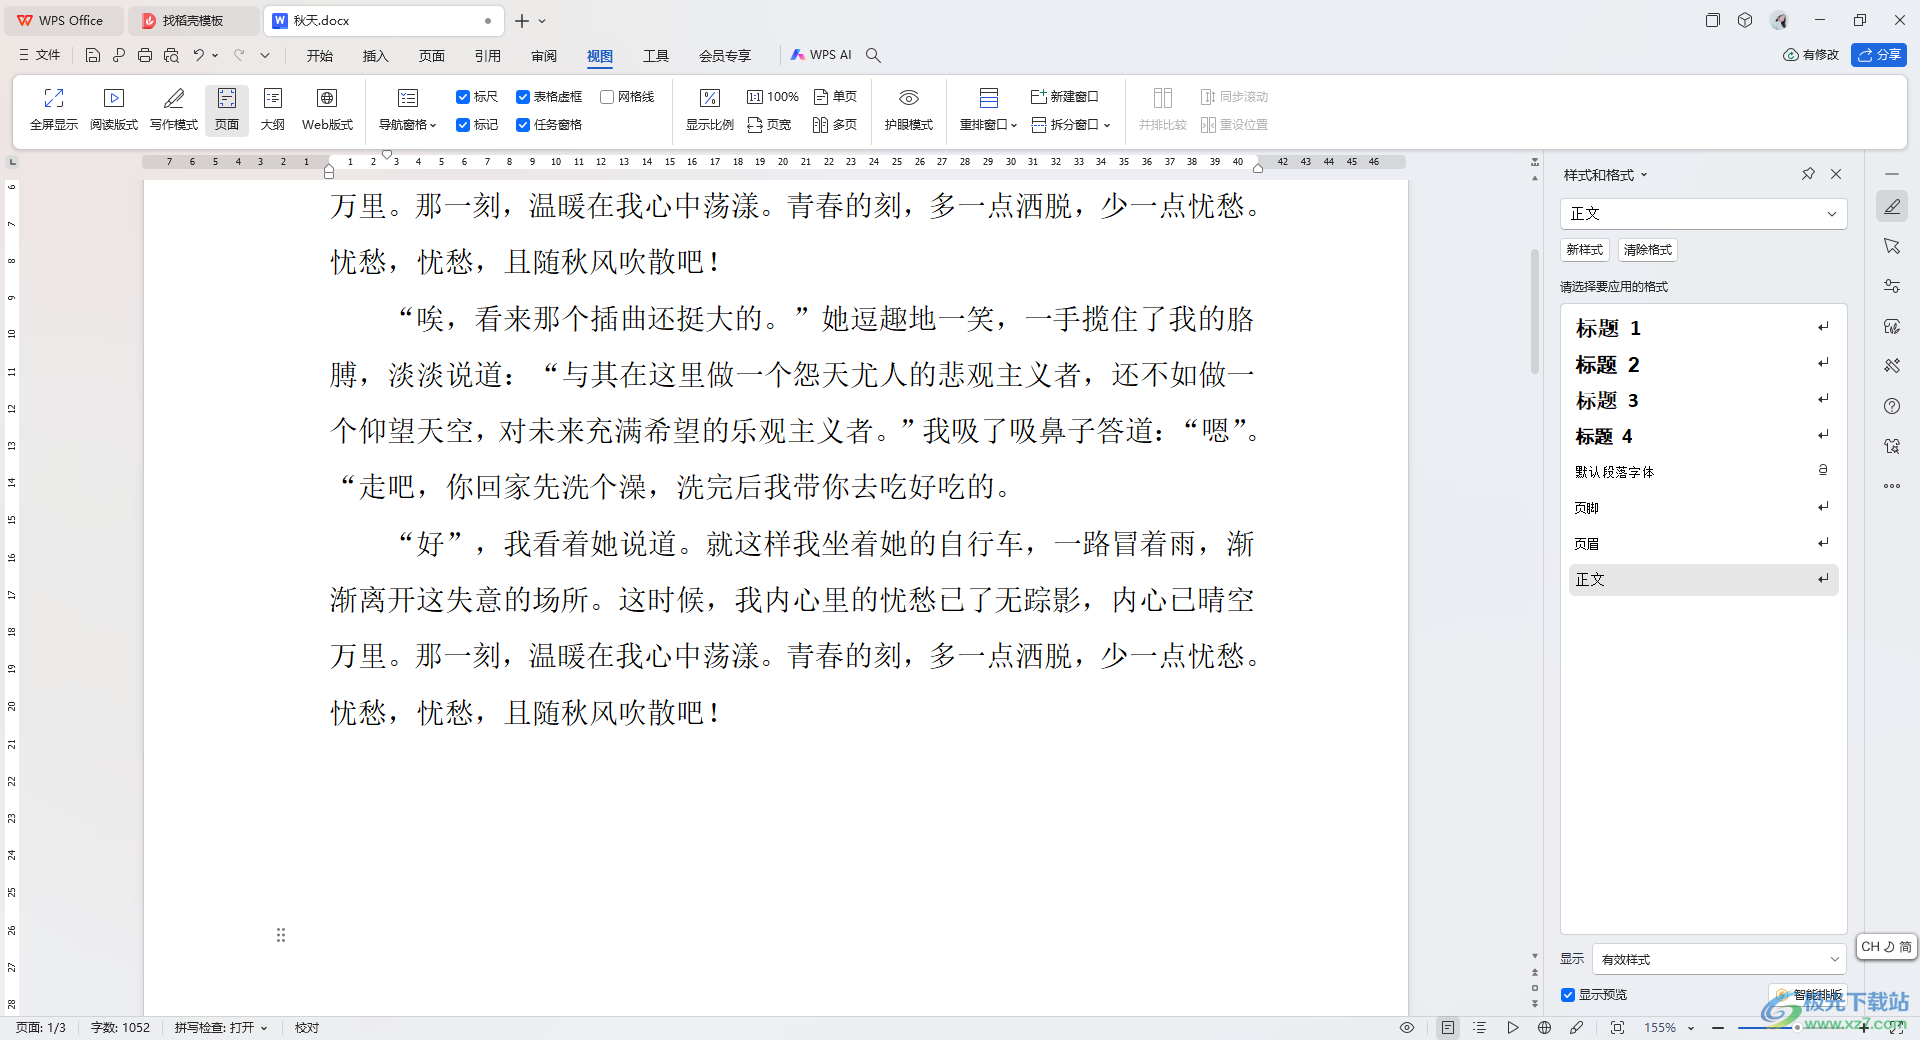1920x1040 pixels.
Task: Toggle table gridlines (表格虚框) checkbox
Action: tap(523, 97)
